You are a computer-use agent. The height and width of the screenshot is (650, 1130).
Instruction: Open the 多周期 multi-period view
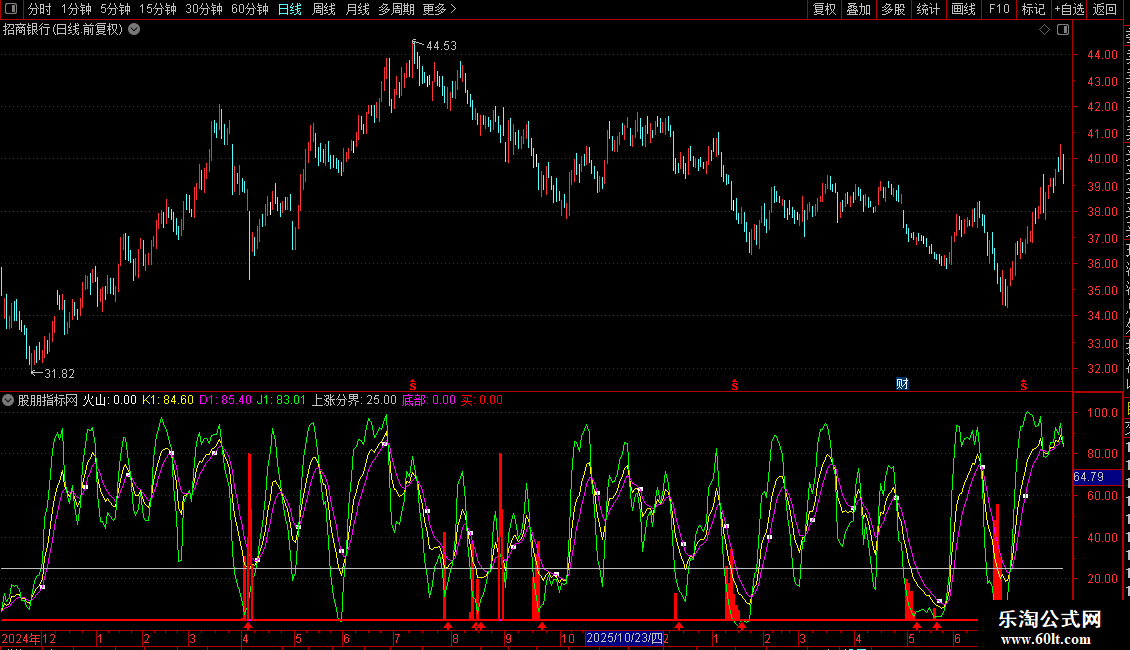[x=396, y=9]
